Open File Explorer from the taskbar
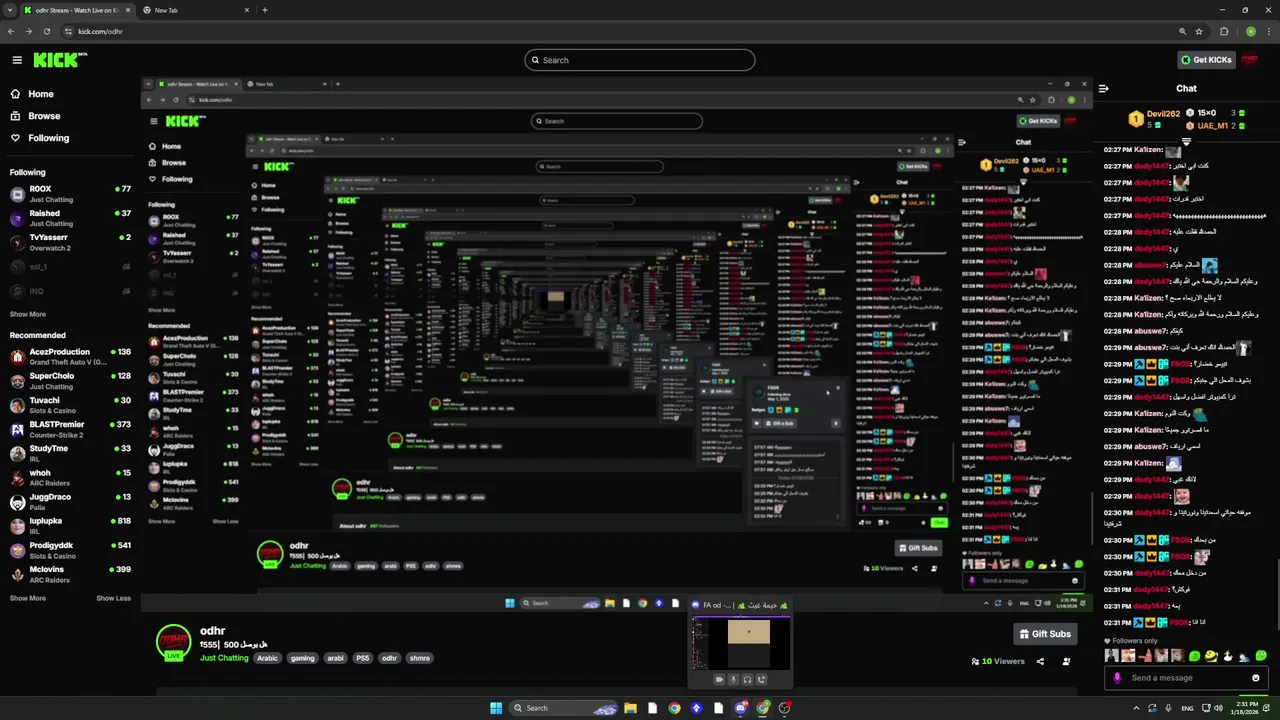1280x720 pixels. click(630, 708)
